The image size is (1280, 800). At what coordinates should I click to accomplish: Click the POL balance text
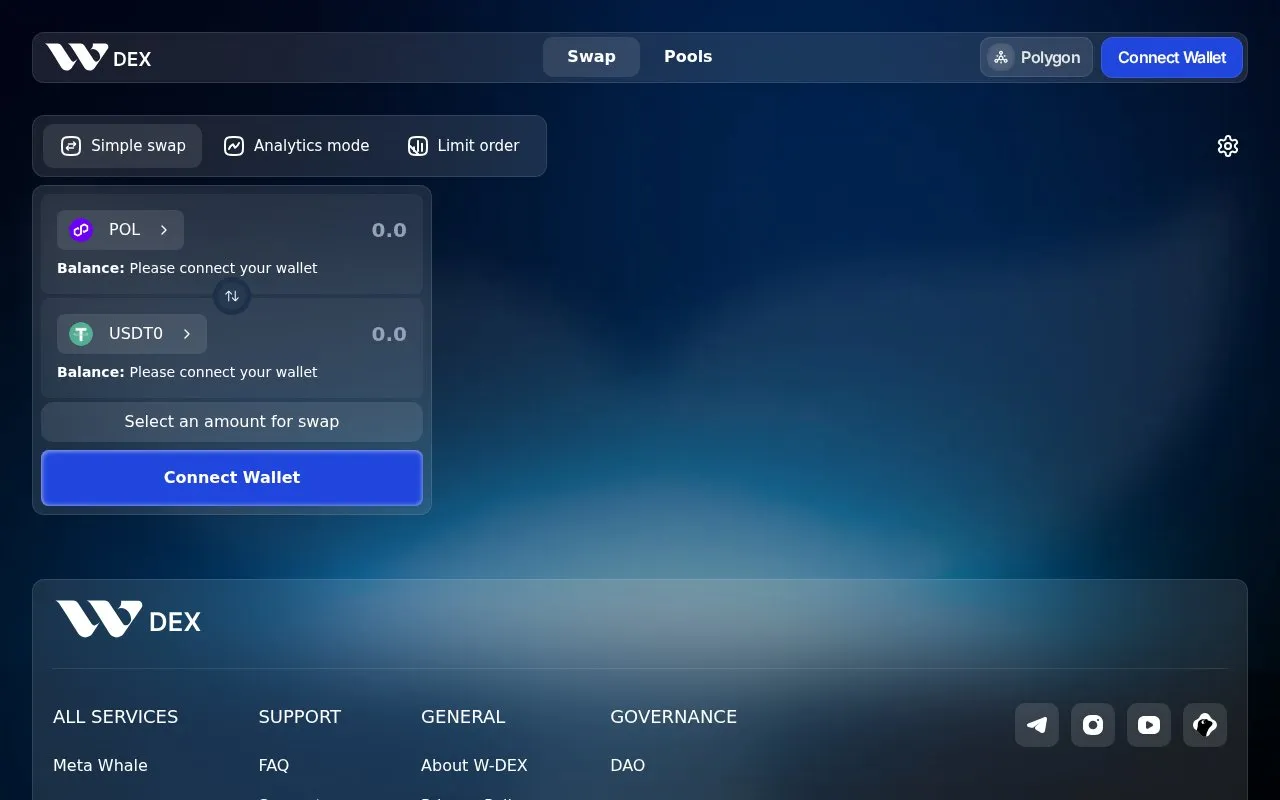[187, 268]
